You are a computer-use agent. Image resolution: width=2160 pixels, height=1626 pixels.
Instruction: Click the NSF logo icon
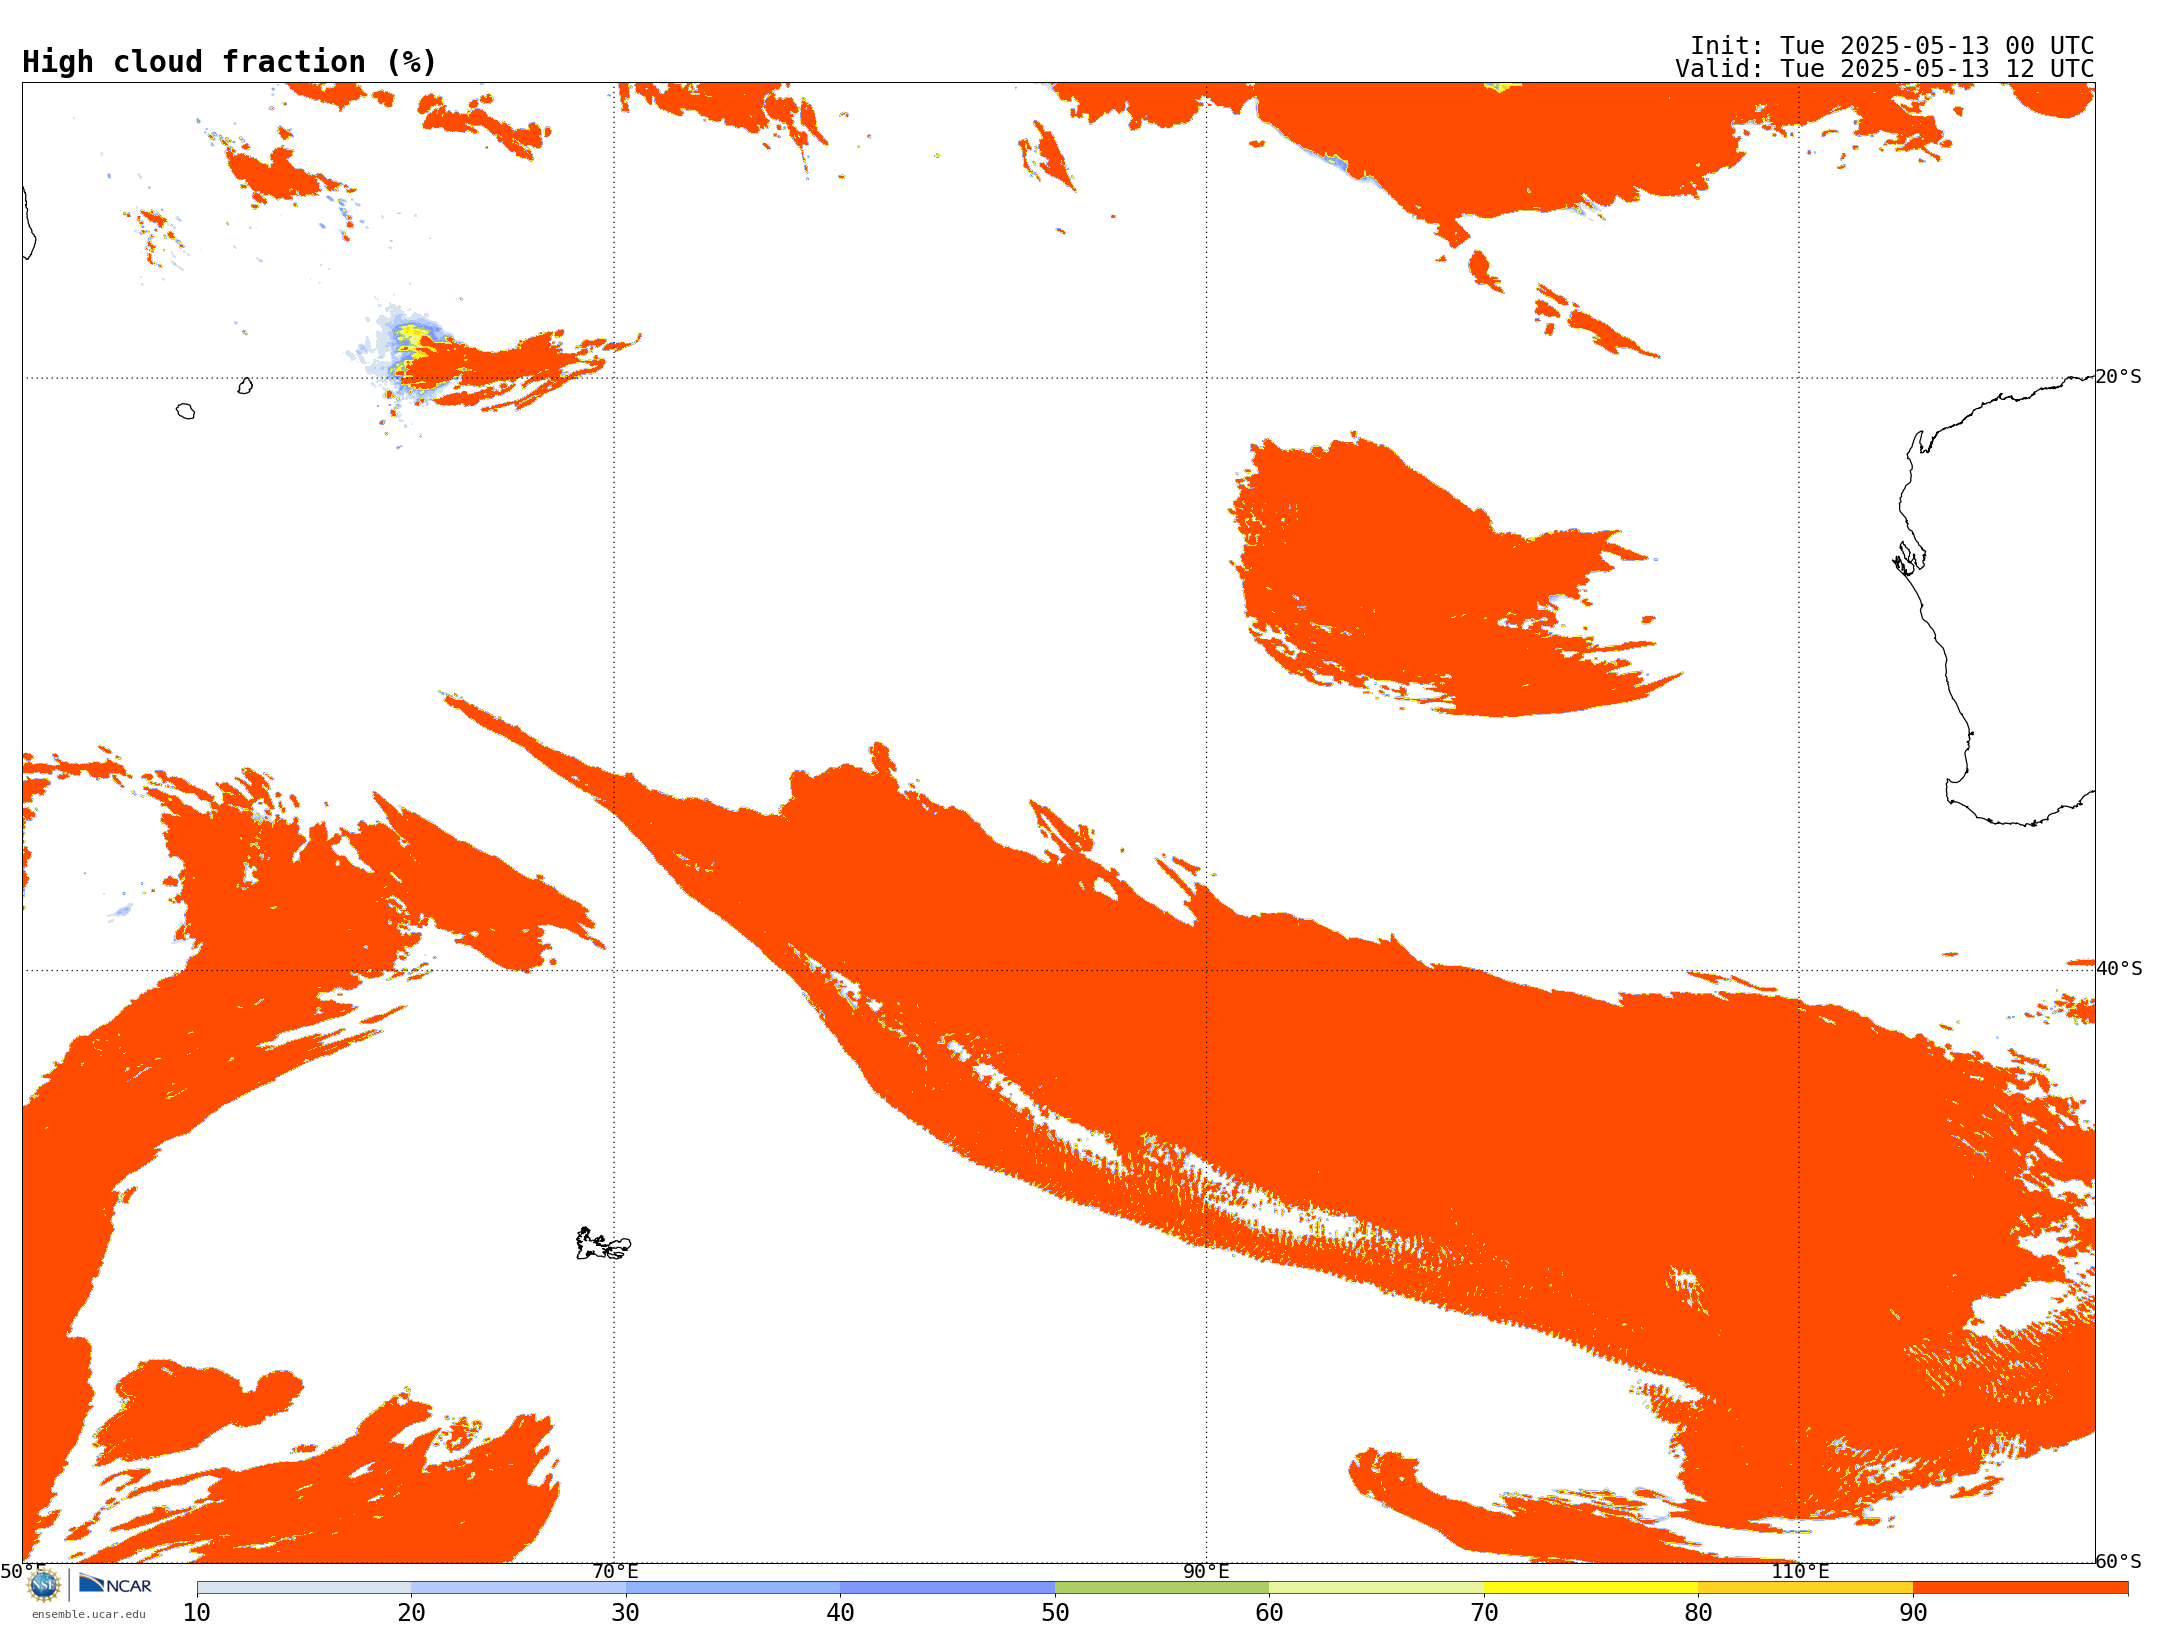tap(44, 1585)
